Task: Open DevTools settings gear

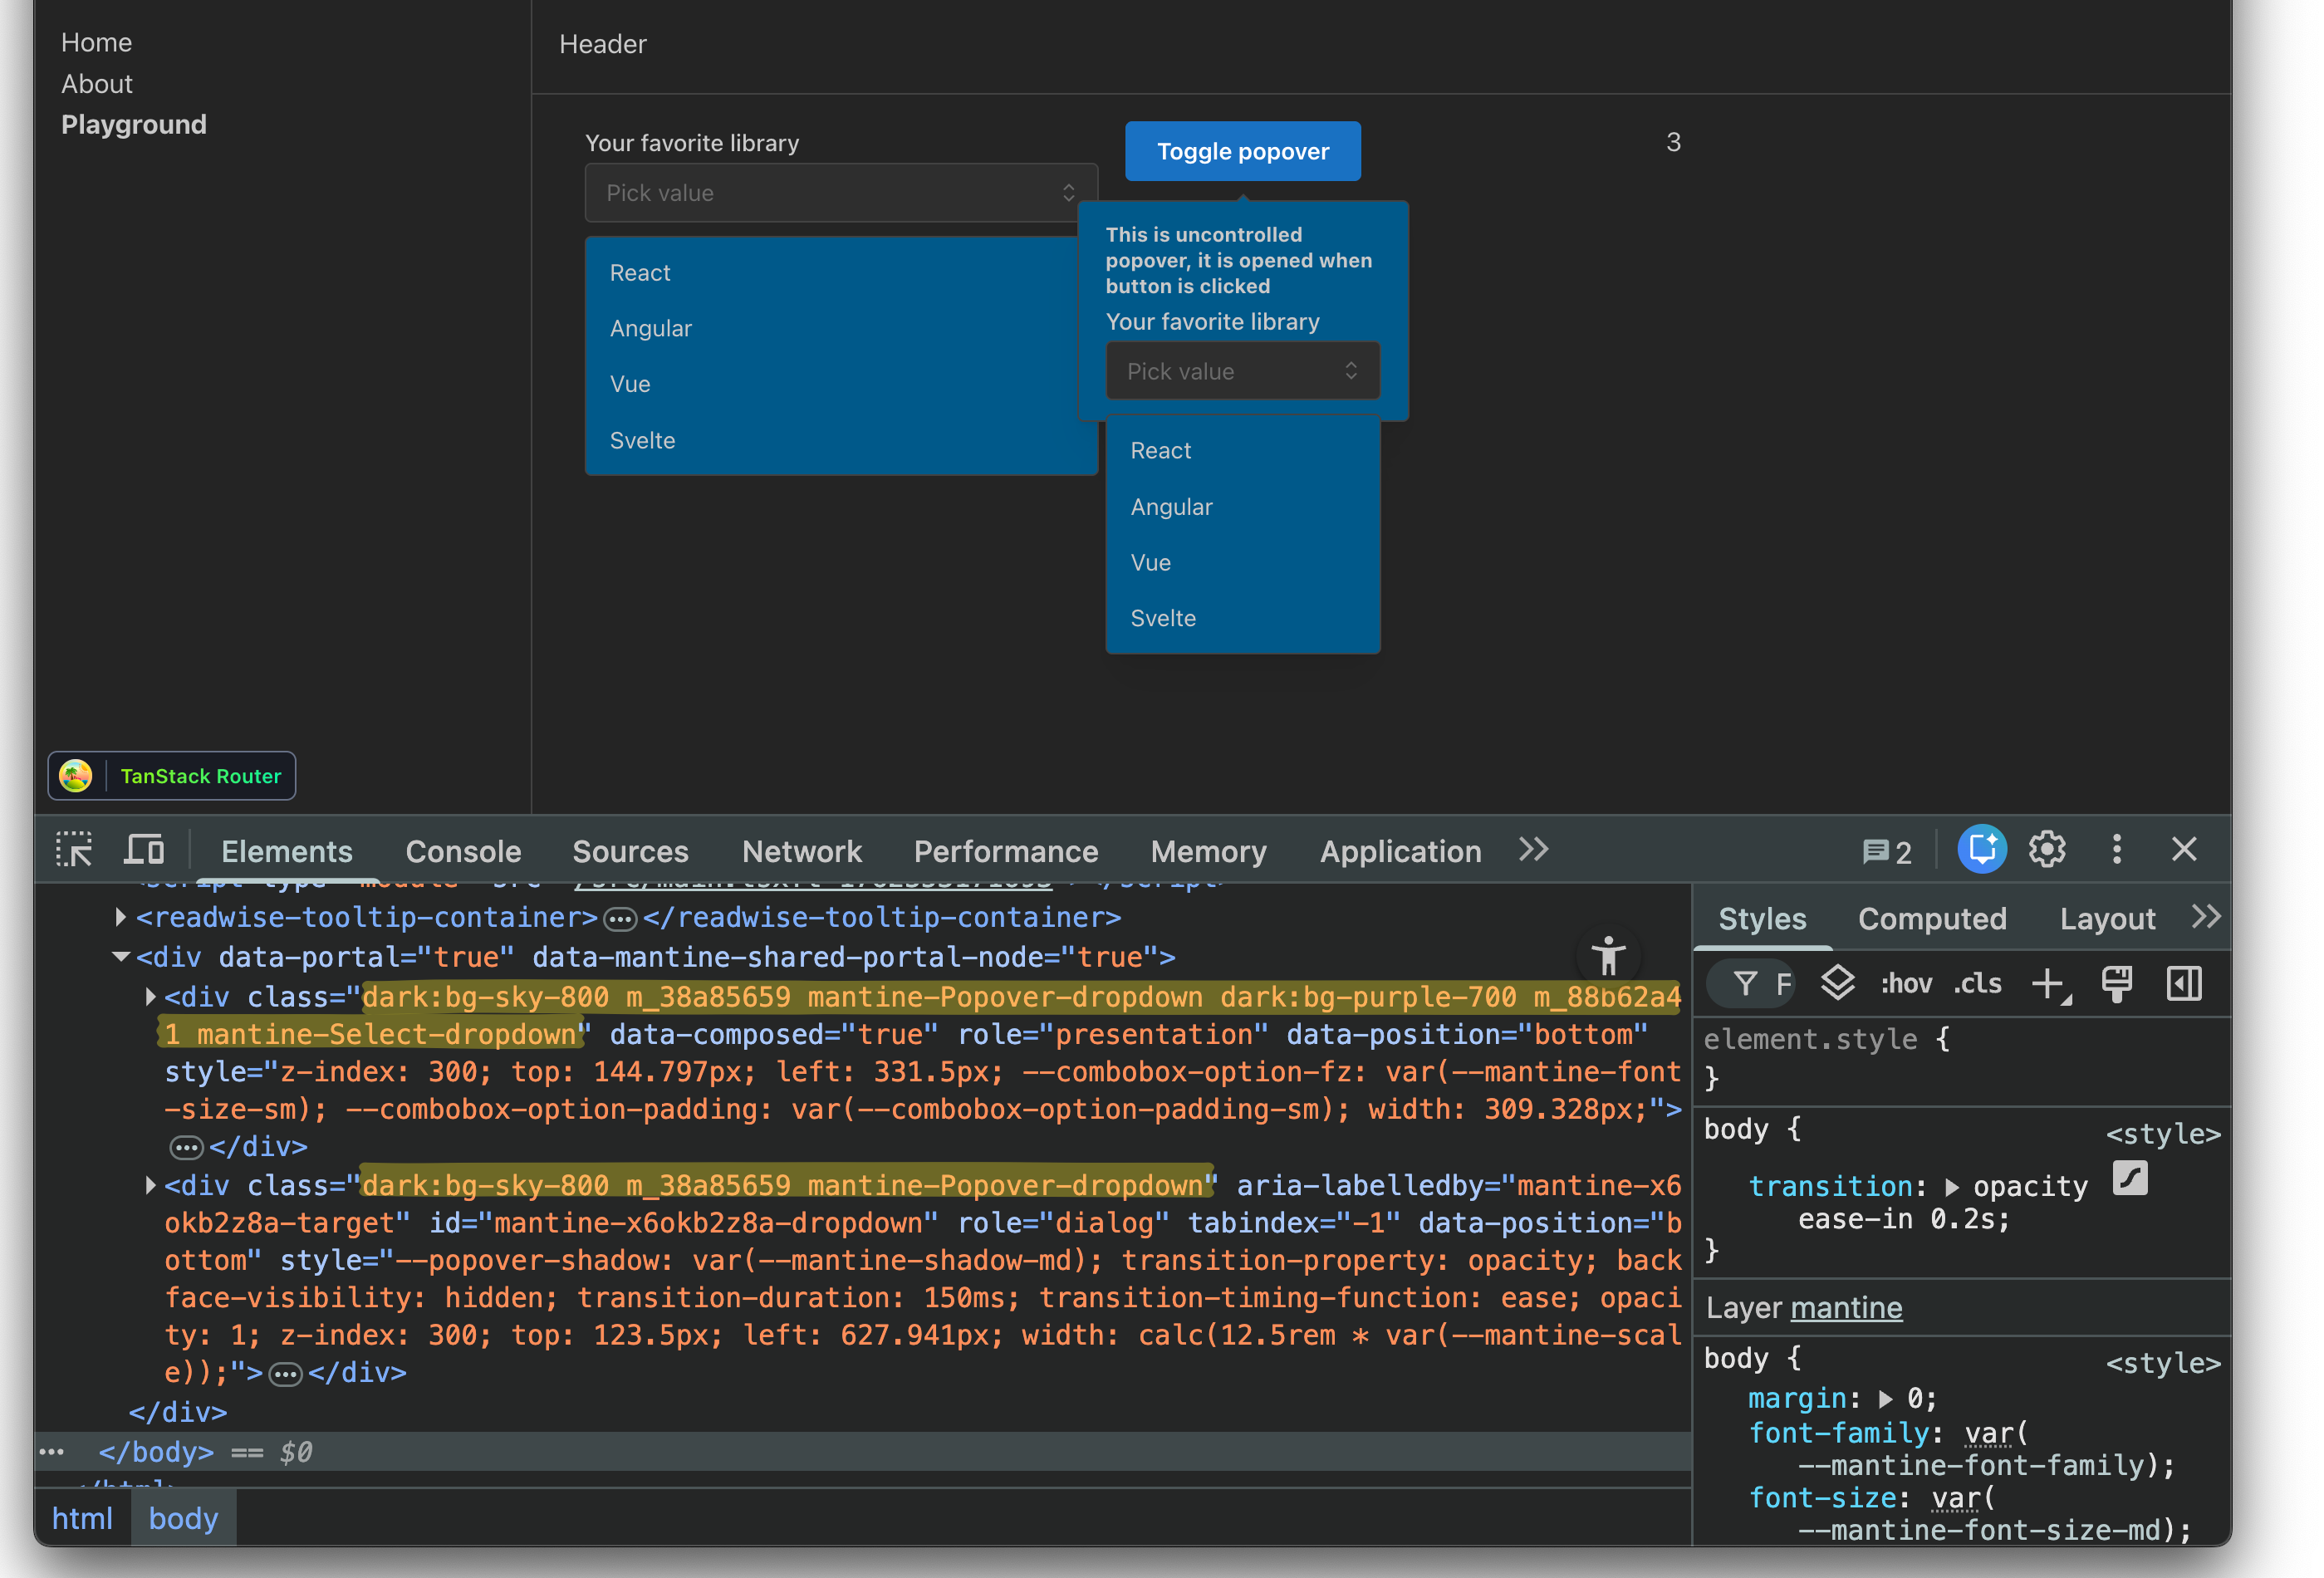Action: point(2046,850)
